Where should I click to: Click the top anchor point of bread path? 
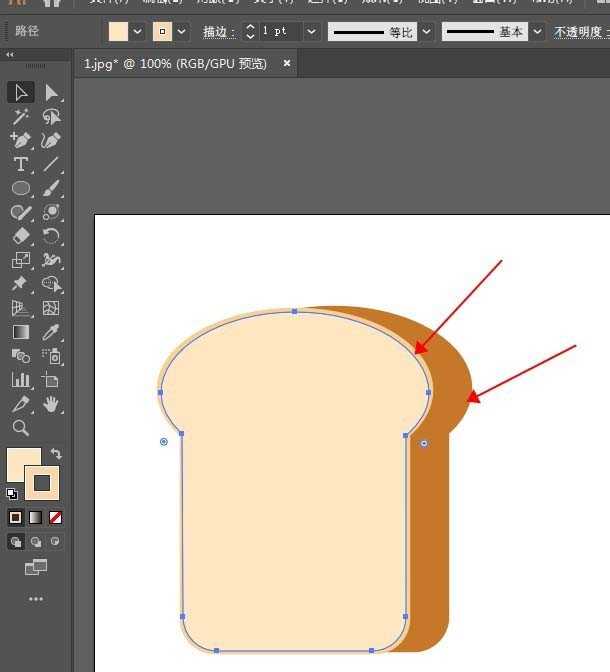tap(294, 311)
